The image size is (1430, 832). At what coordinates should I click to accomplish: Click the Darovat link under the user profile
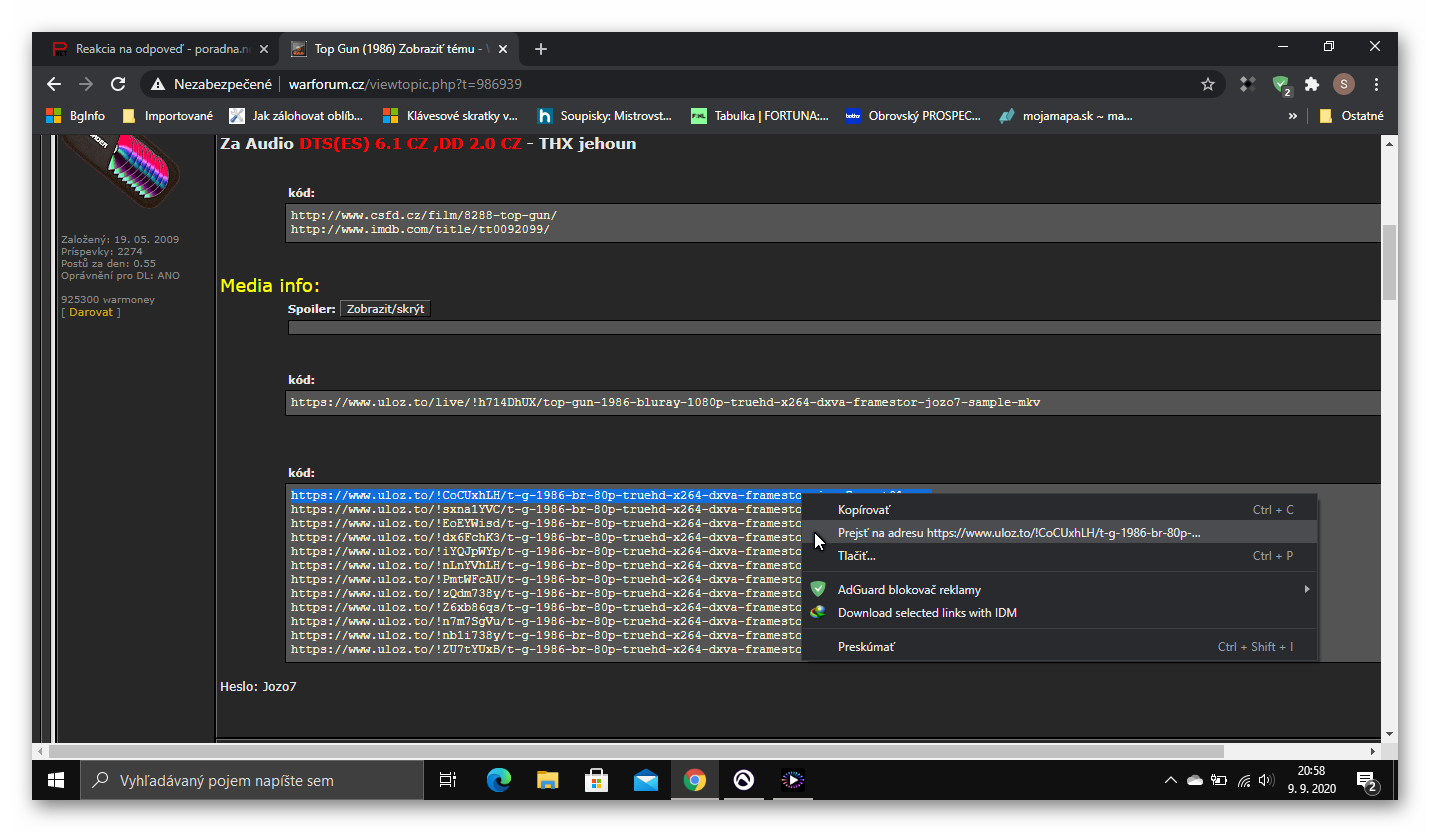pos(91,313)
